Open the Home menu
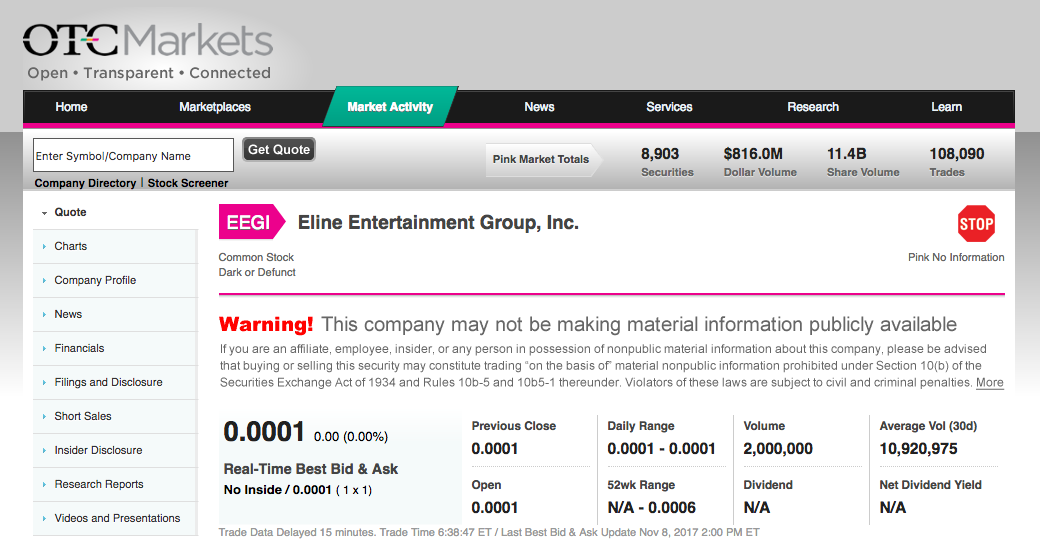 (71, 107)
